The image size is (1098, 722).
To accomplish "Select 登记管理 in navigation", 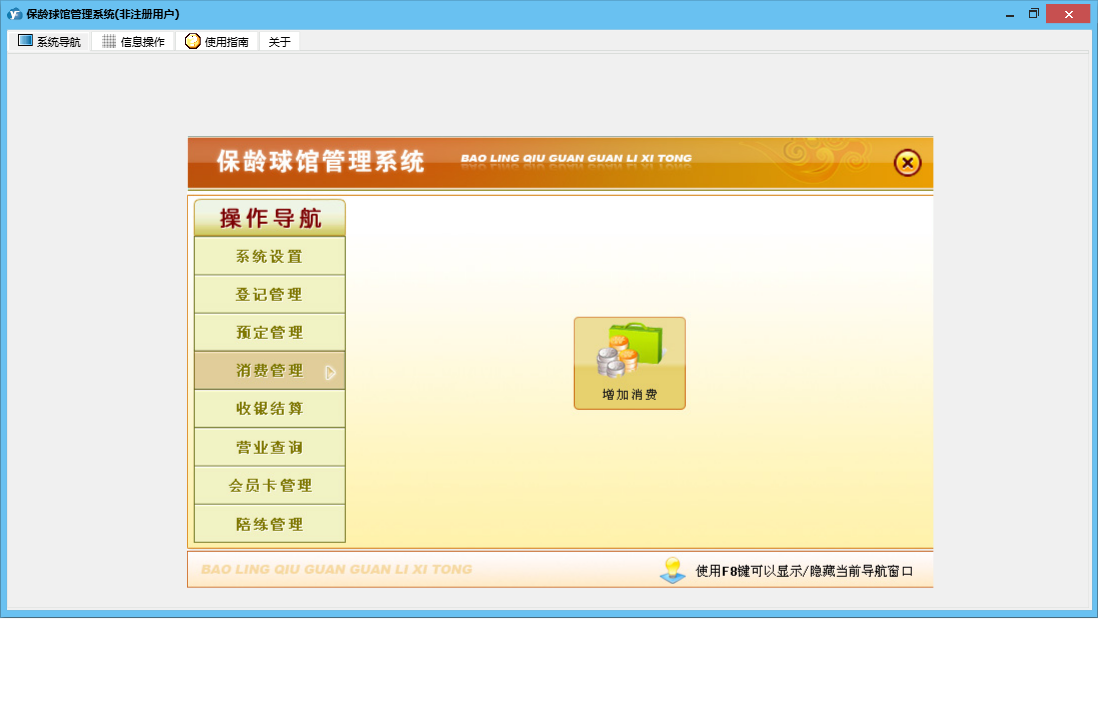I will (x=270, y=294).
